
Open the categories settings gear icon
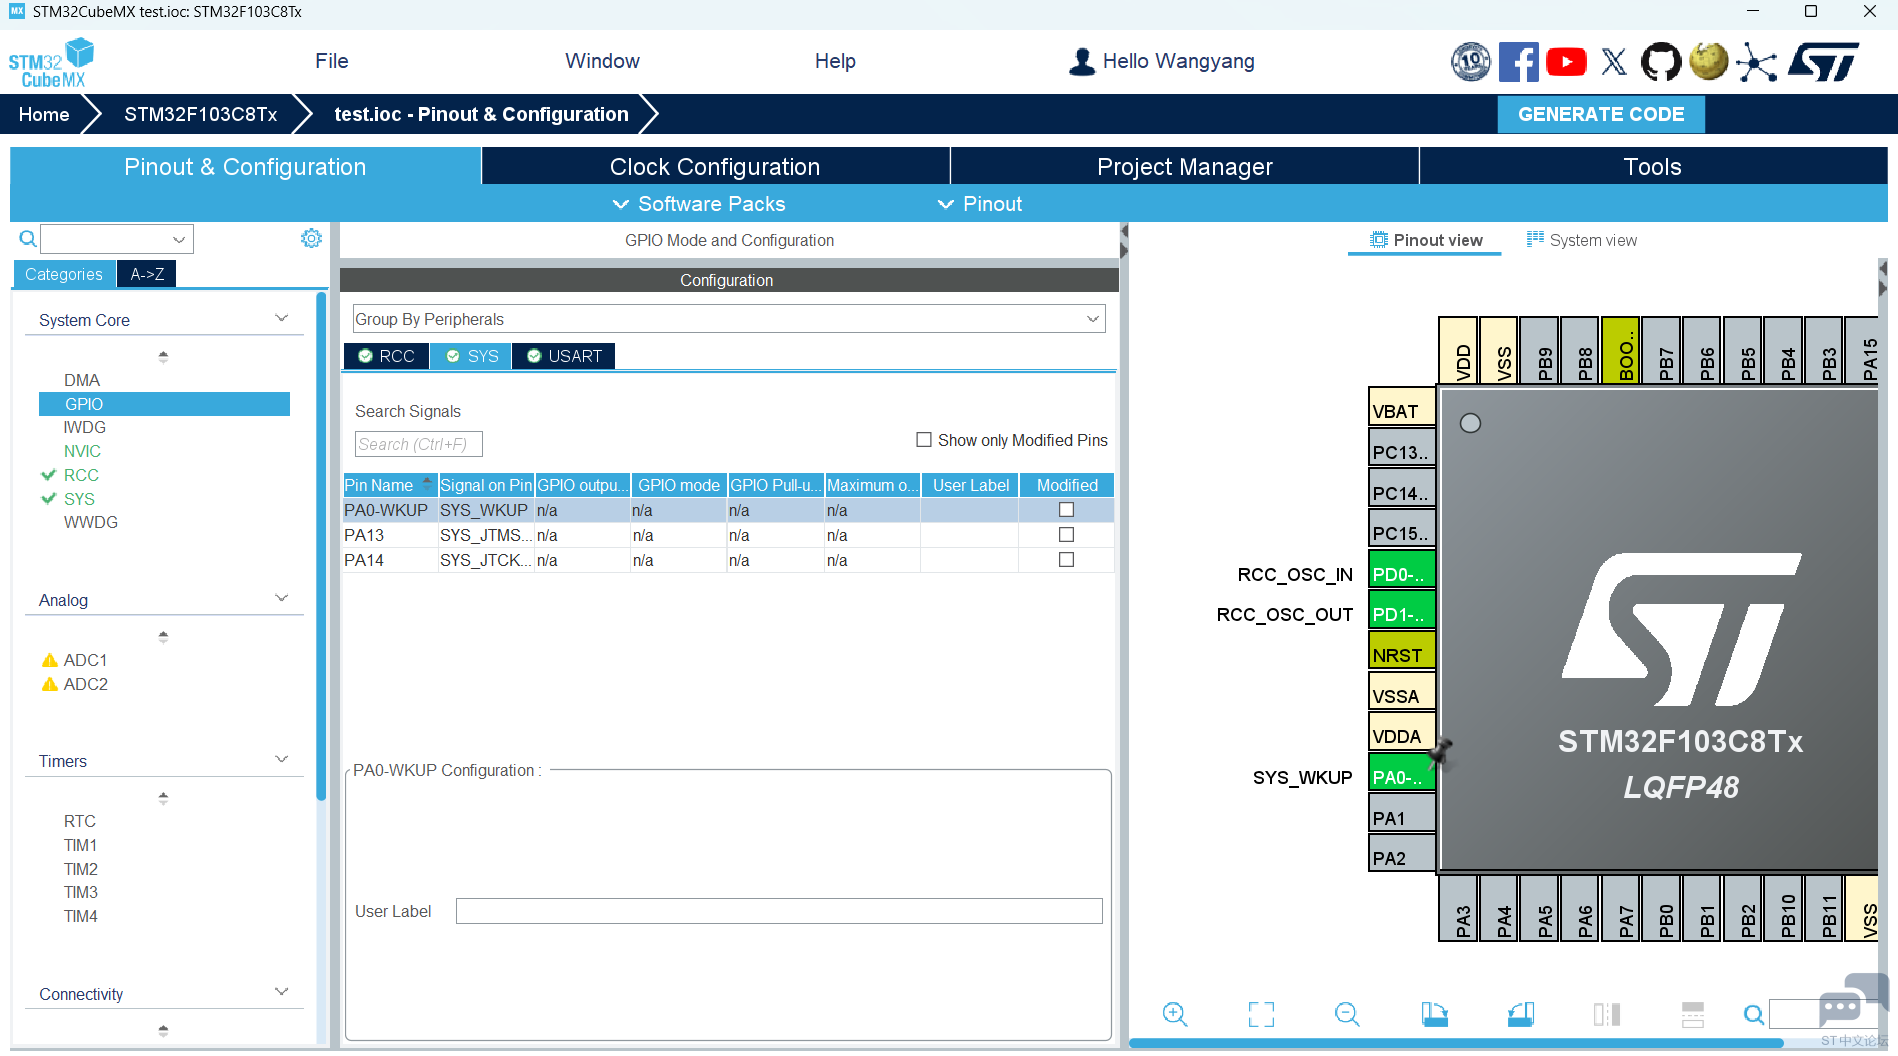pos(312,238)
